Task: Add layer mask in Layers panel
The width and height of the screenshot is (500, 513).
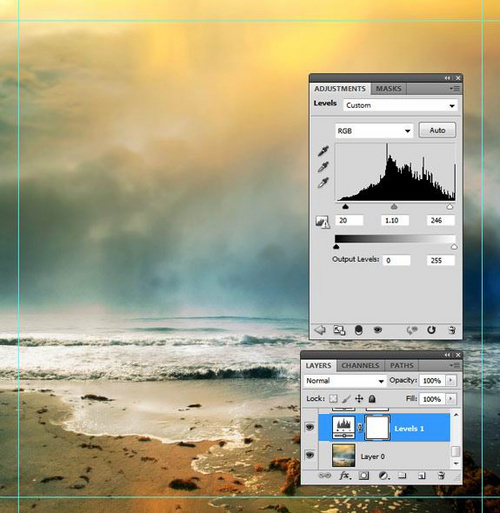Action: pyautogui.click(x=364, y=476)
